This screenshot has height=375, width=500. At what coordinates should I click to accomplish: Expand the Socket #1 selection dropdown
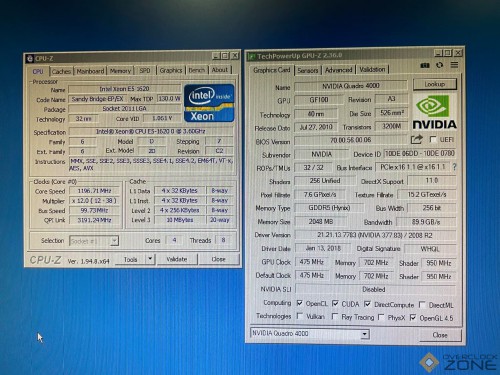click(114, 240)
